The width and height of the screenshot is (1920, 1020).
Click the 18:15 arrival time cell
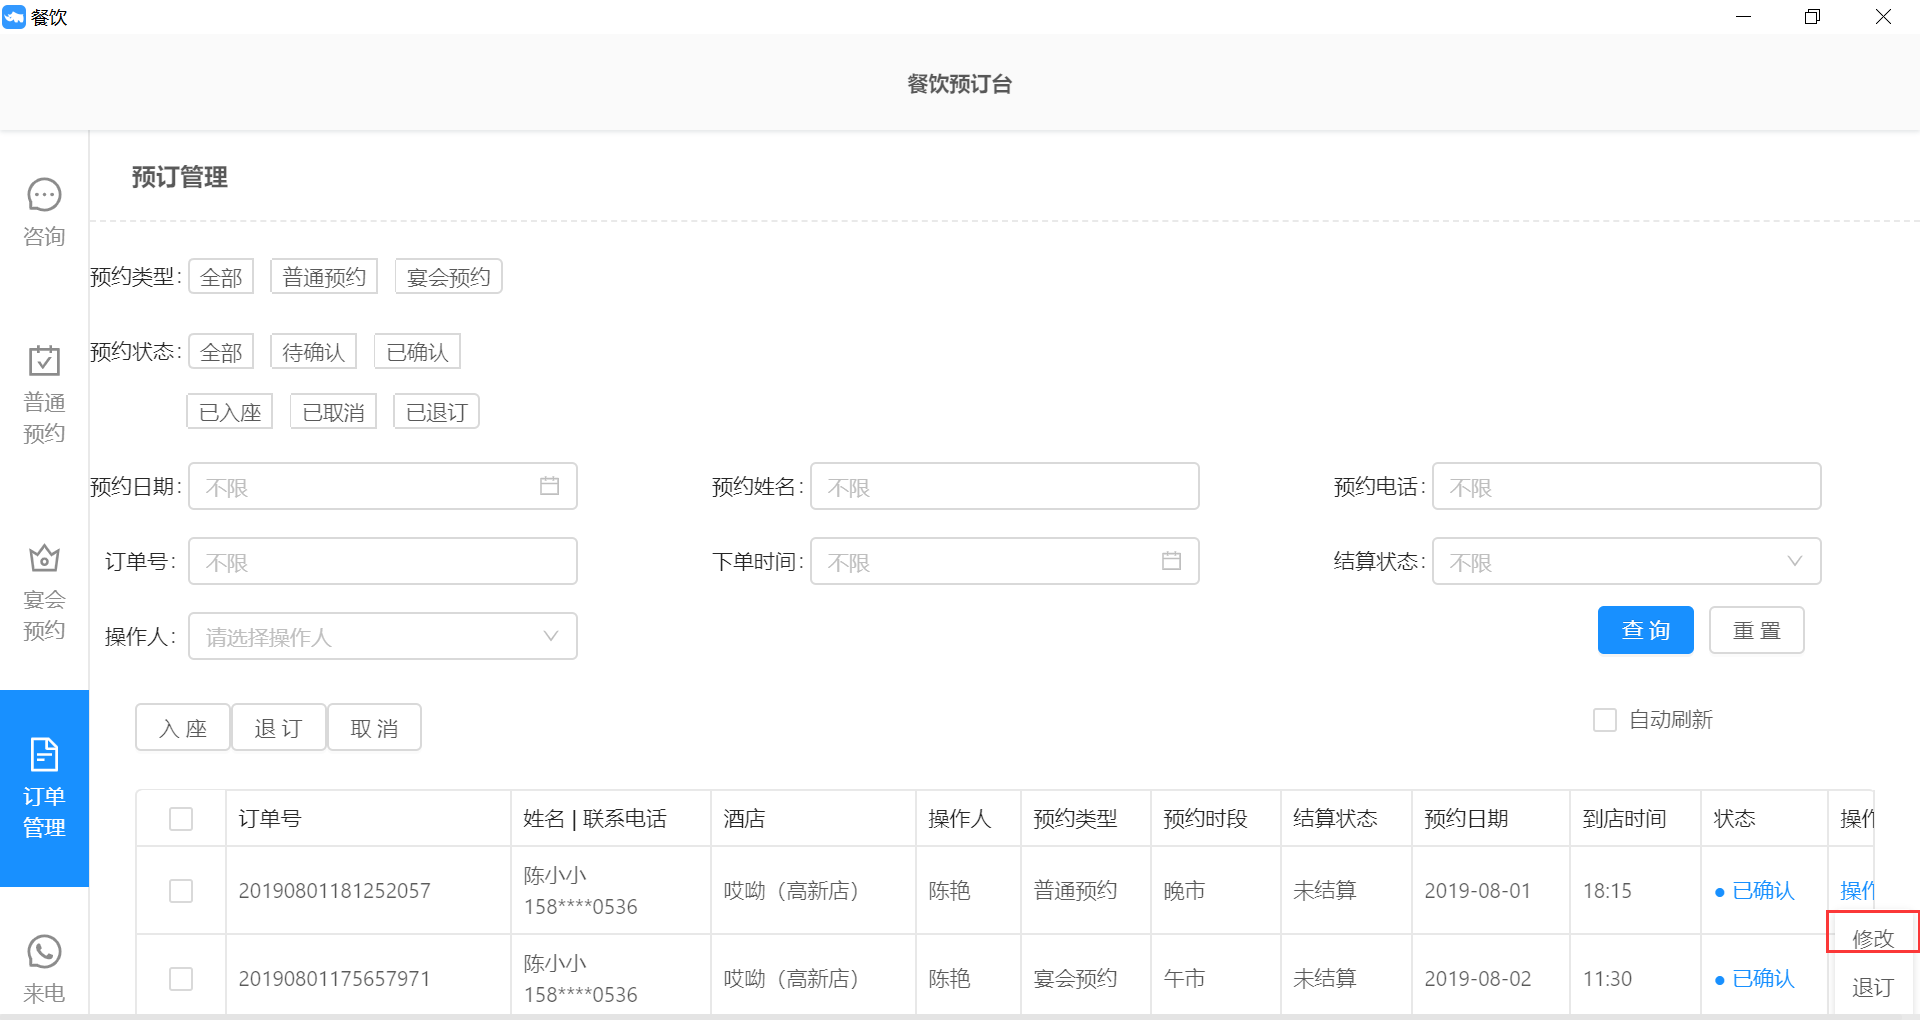click(1607, 891)
